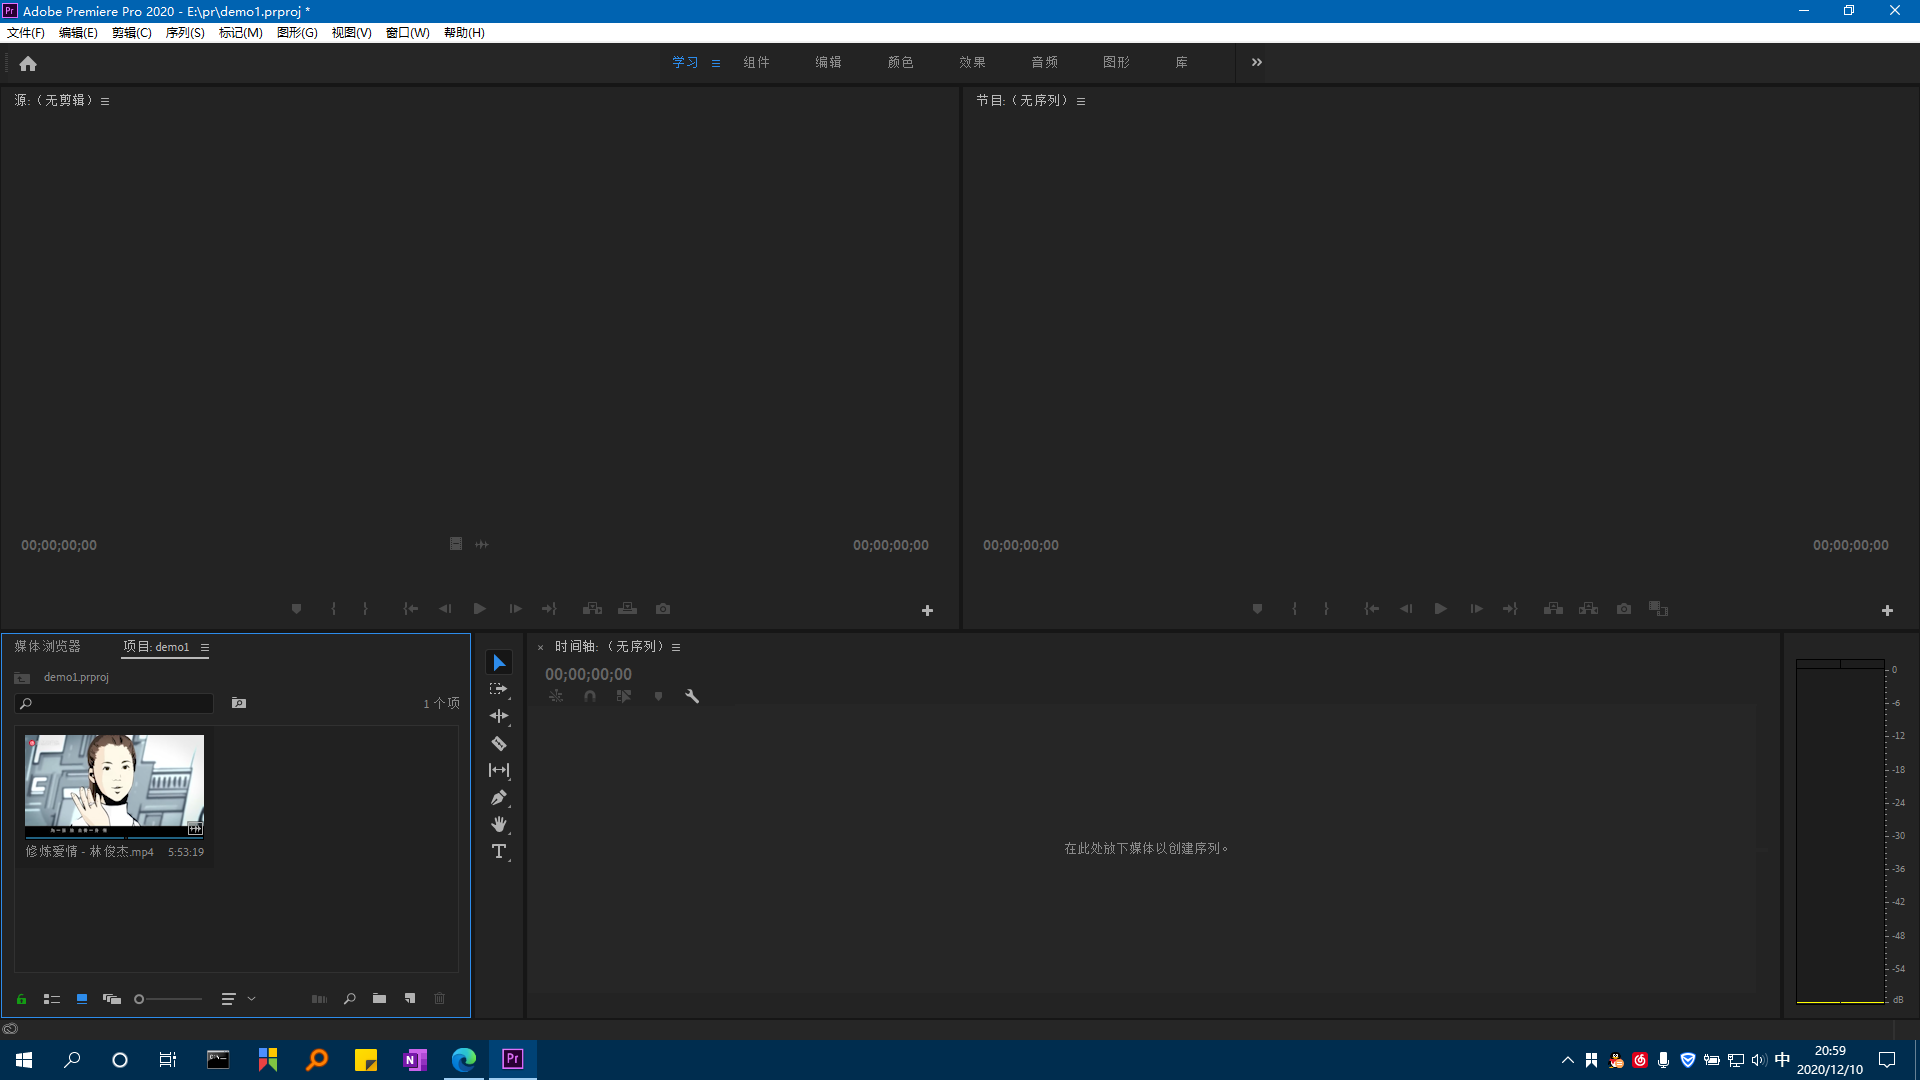The image size is (1920, 1080).
Task: Expand workspace overflow chevron
Action: pyautogui.click(x=1257, y=62)
